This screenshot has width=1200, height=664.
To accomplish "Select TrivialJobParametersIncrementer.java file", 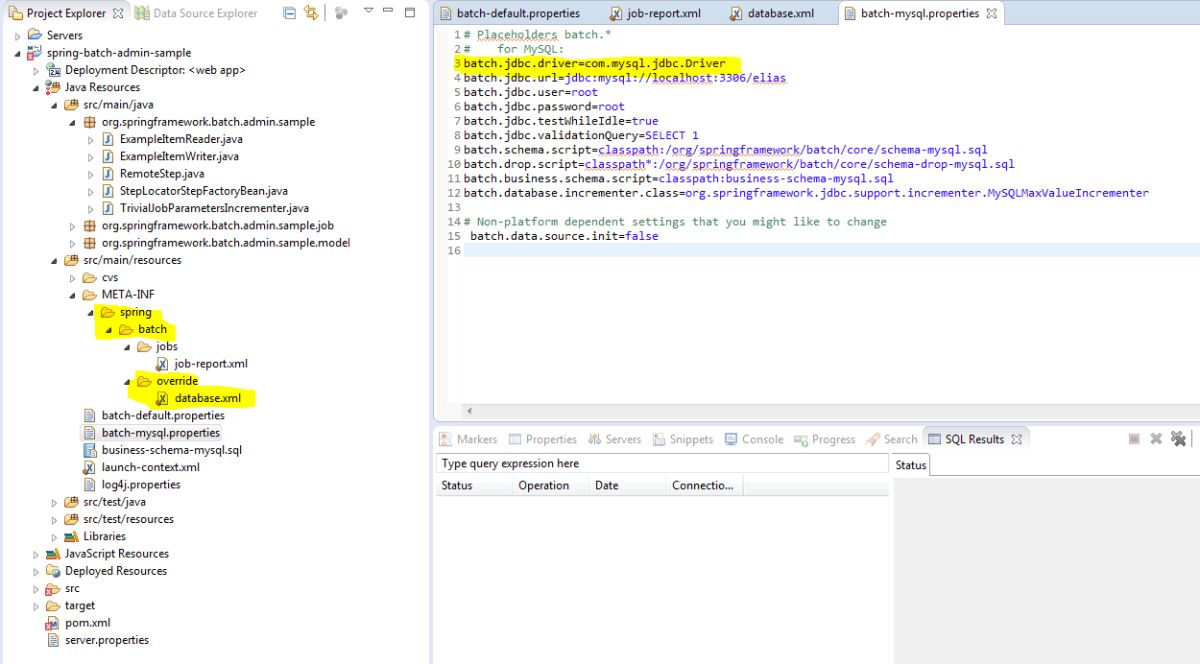I will (214, 208).
